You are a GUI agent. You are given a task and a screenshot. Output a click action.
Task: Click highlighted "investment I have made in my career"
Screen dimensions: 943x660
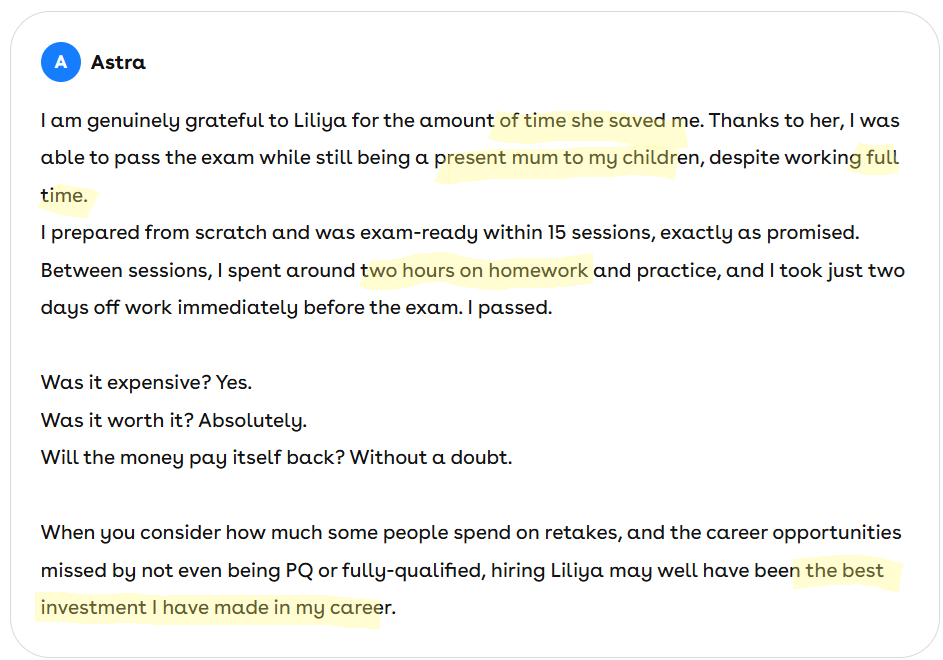click(212, 608)
